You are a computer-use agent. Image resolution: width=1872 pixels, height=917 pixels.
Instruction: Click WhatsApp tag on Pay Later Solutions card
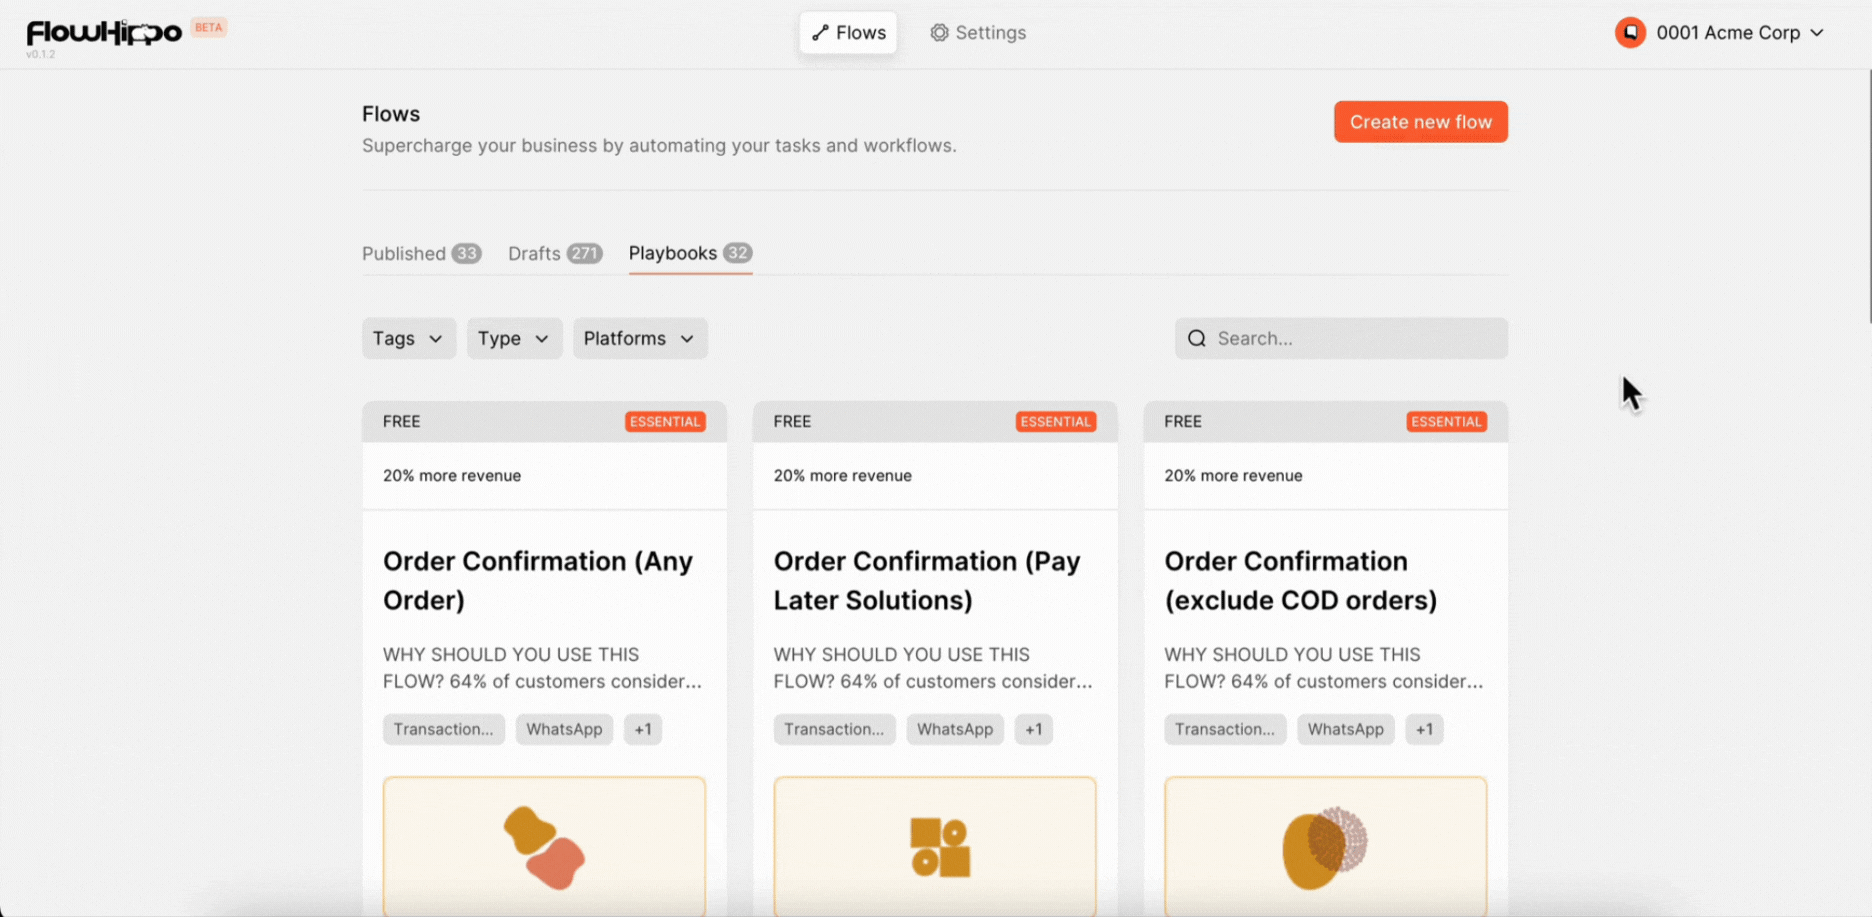coord(955,730)
